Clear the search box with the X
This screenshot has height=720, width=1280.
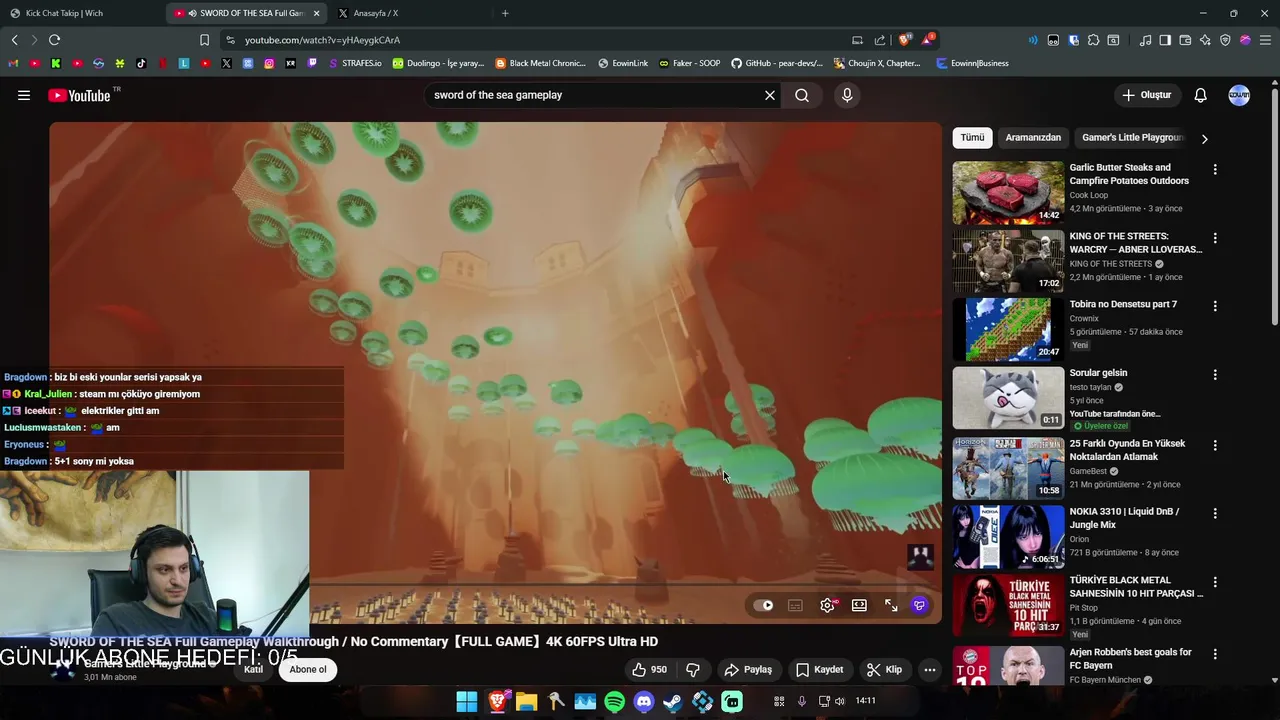[x=770, y=95]
